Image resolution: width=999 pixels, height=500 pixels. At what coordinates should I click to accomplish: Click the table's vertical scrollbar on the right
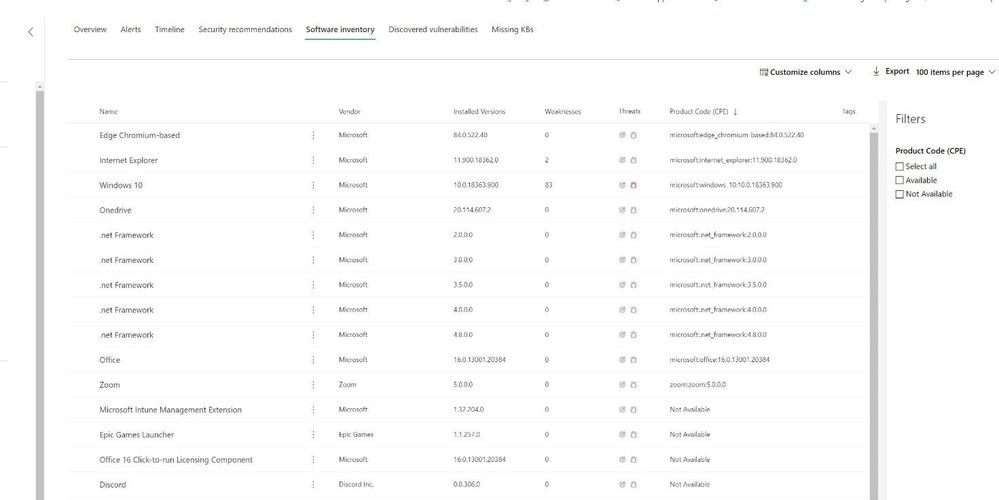(873, 315)
